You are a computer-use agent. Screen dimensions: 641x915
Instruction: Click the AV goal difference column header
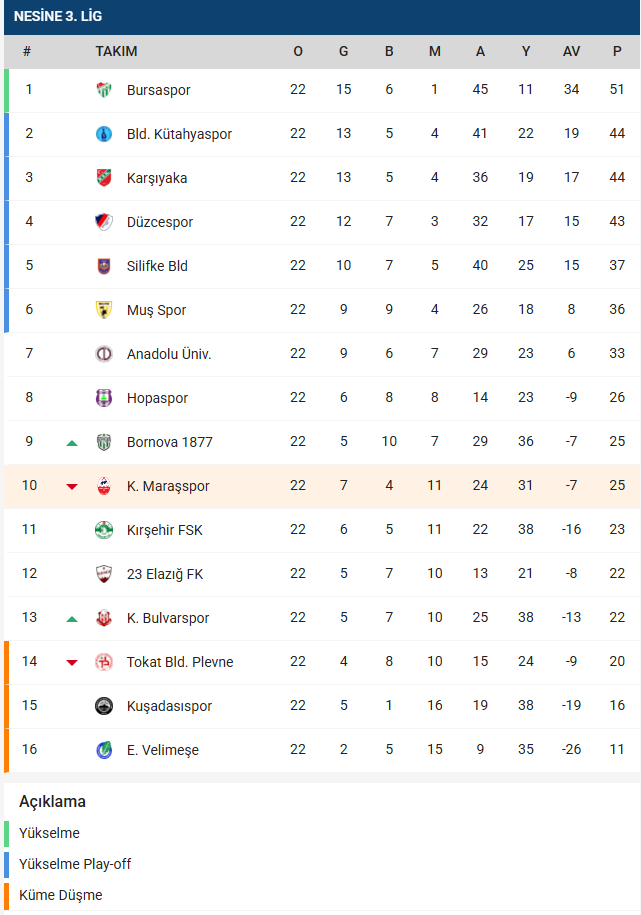coord(572,51)
